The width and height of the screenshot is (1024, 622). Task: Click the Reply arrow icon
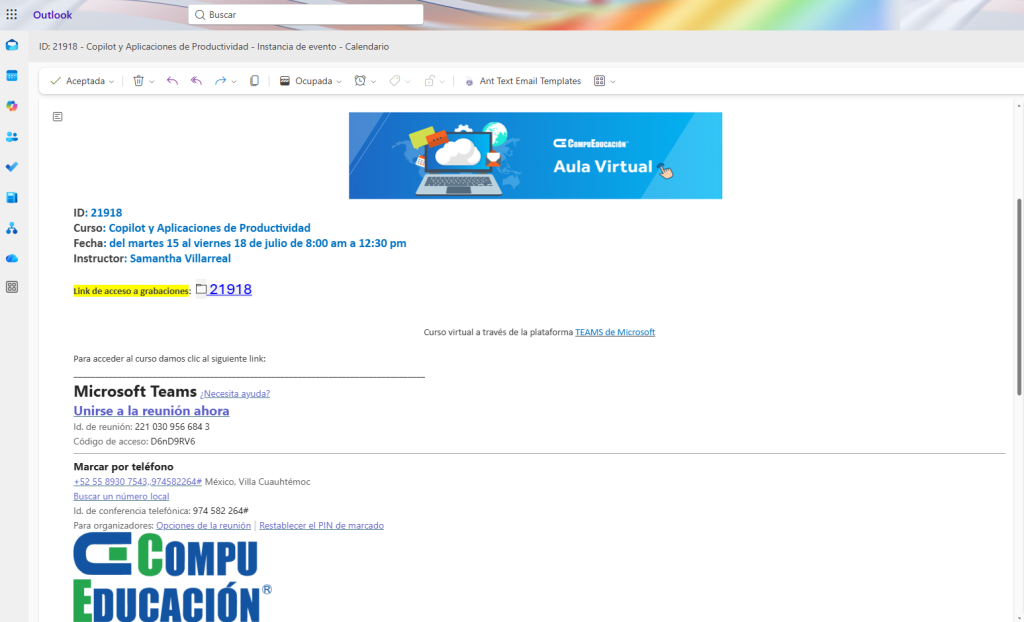[172, 81]
